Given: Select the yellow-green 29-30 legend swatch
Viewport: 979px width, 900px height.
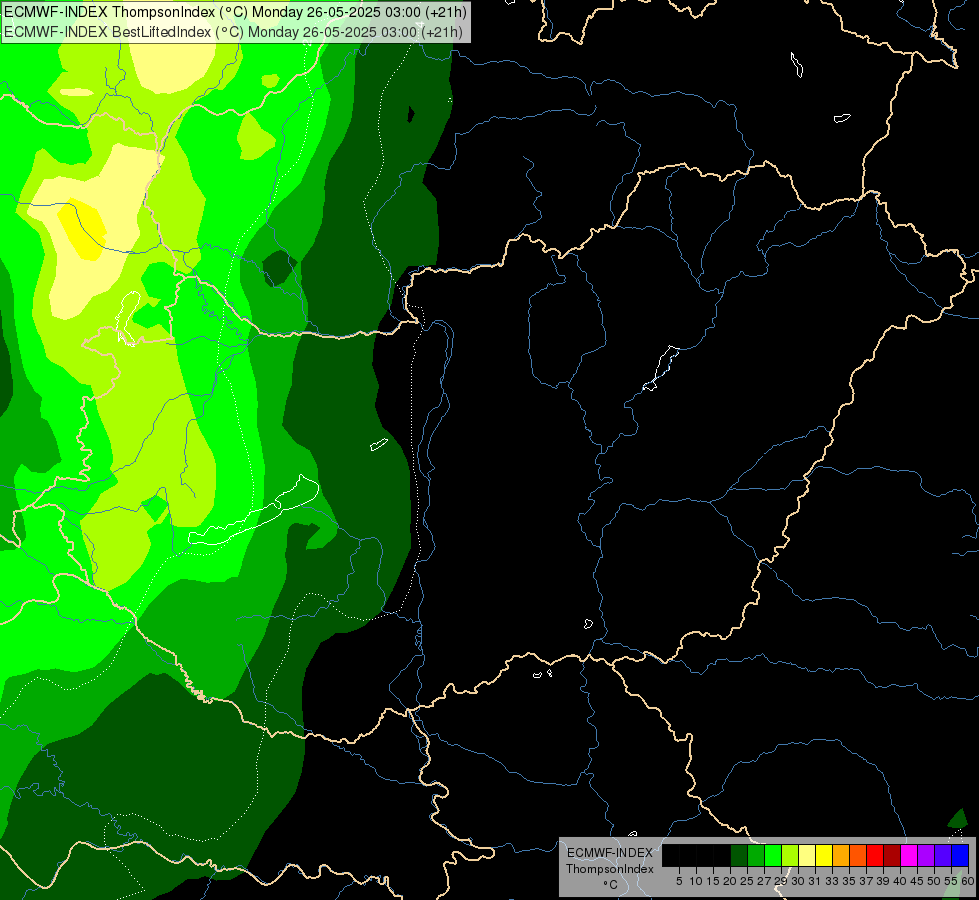Looking at the screenshot, I should (x=790, y=855).
